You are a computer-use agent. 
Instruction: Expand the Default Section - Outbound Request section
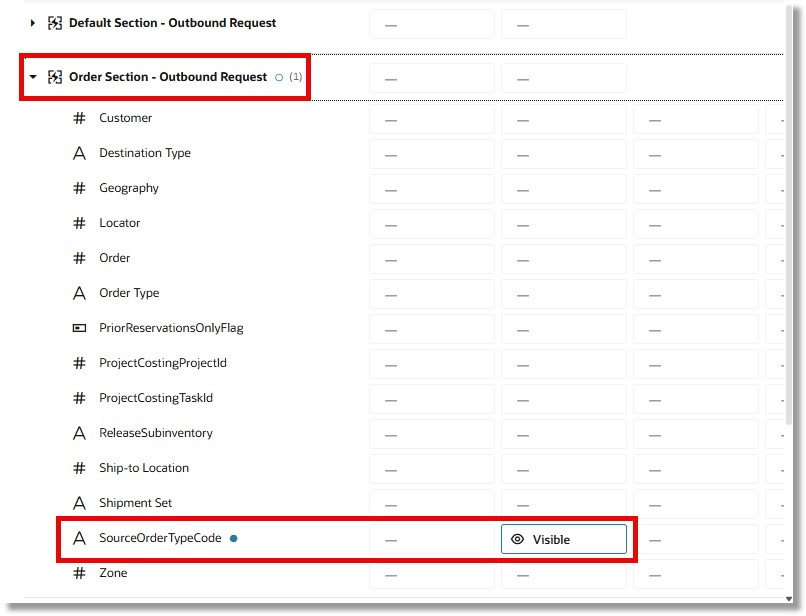[x=31, y=23]
